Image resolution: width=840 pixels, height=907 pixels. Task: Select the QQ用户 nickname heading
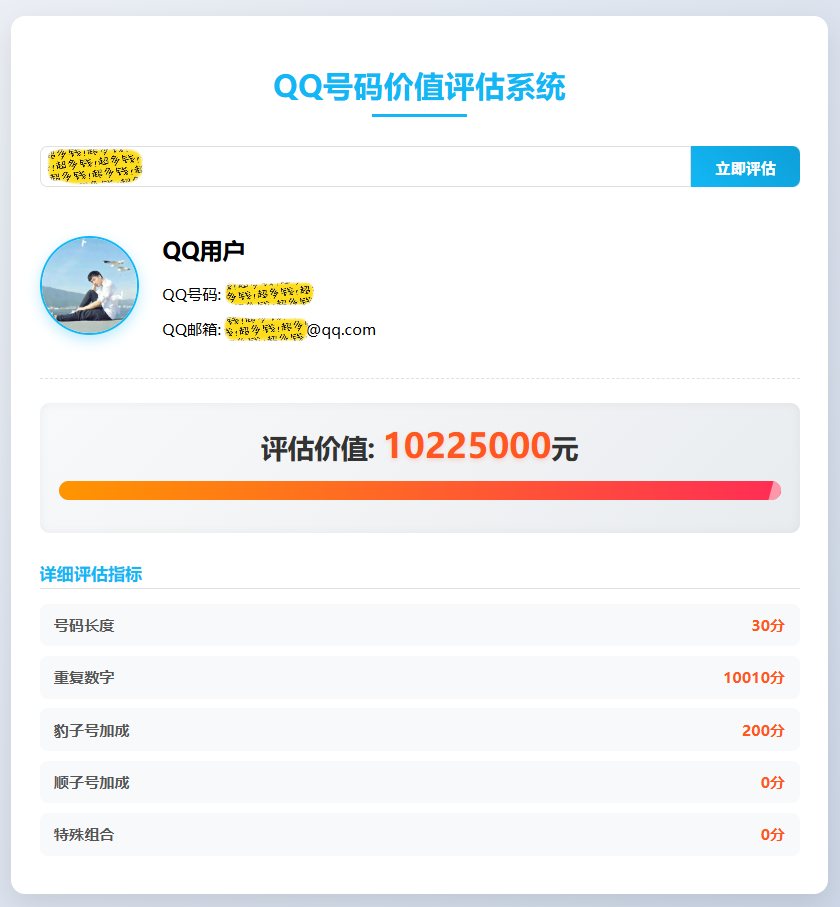click(x=203, y=251)
